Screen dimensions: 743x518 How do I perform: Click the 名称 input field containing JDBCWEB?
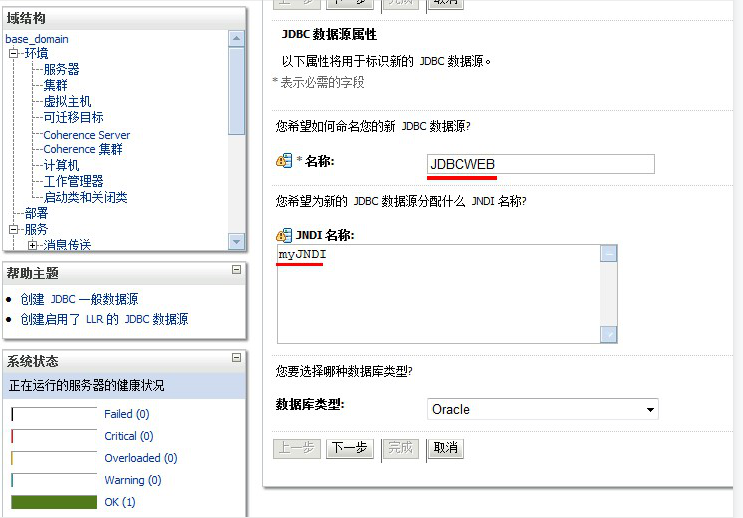click(541, 164)
